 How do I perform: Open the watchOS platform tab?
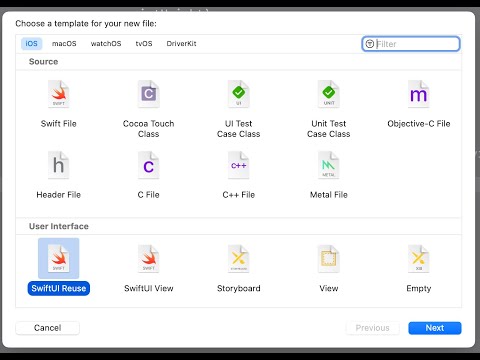(106, 44)
